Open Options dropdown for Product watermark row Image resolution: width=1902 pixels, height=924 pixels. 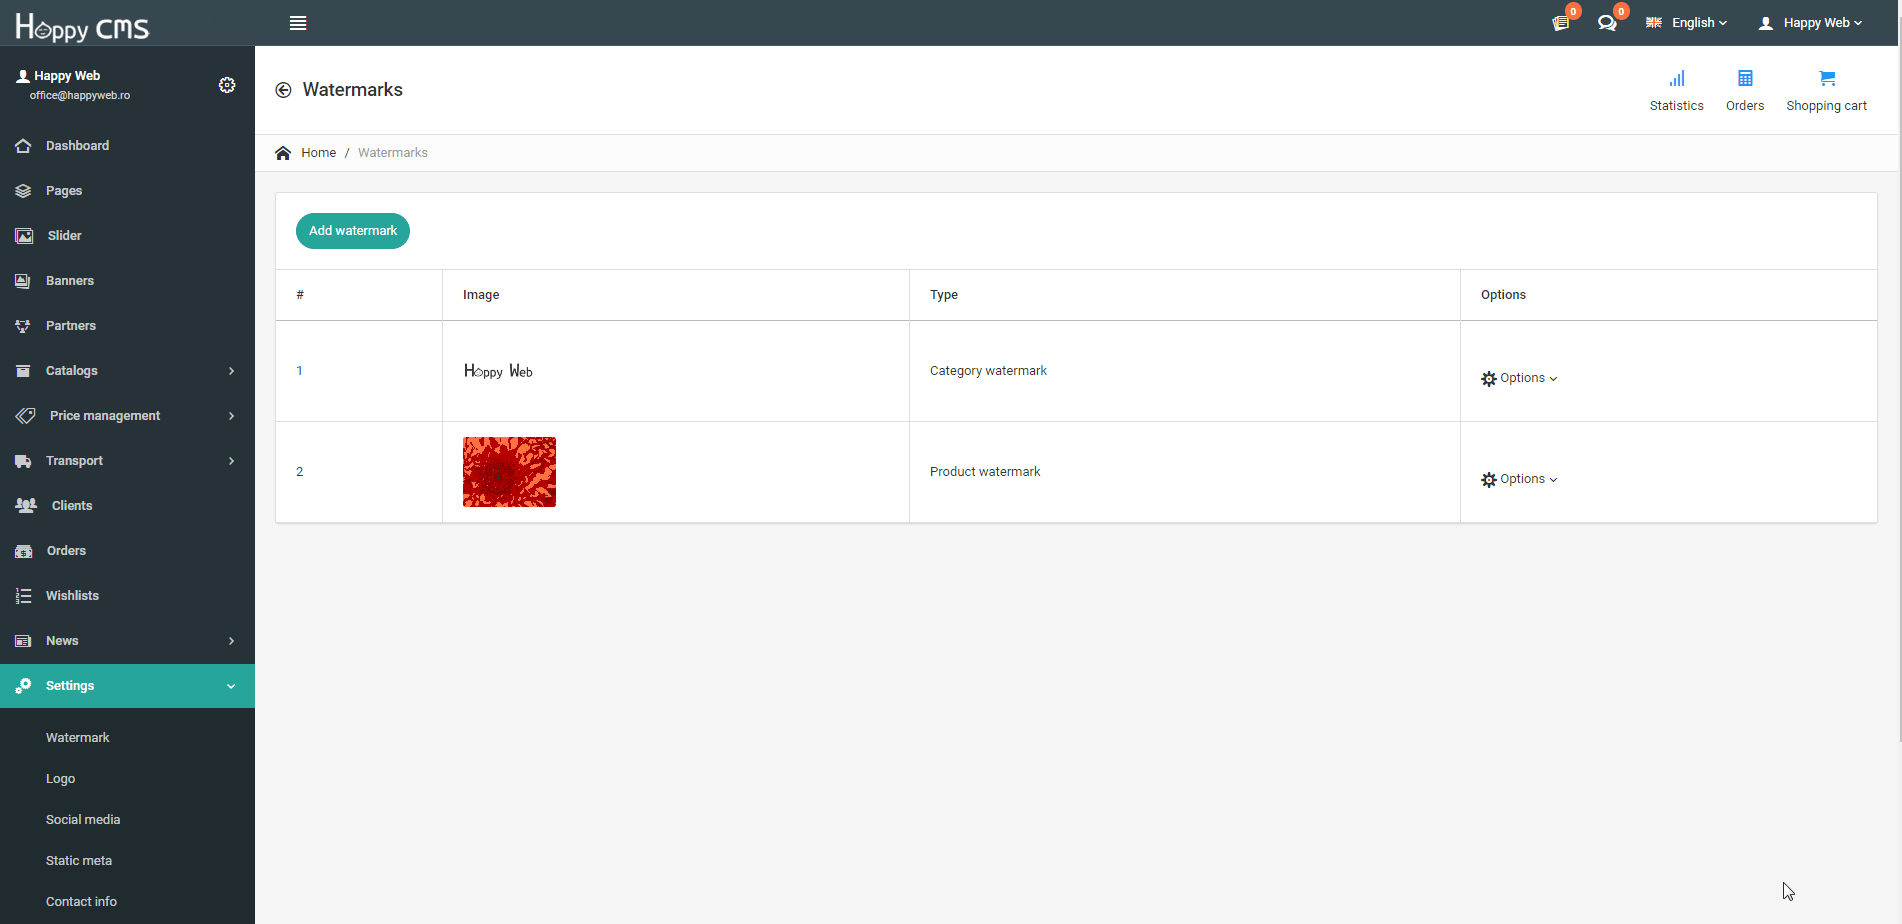coord(1519,479)
